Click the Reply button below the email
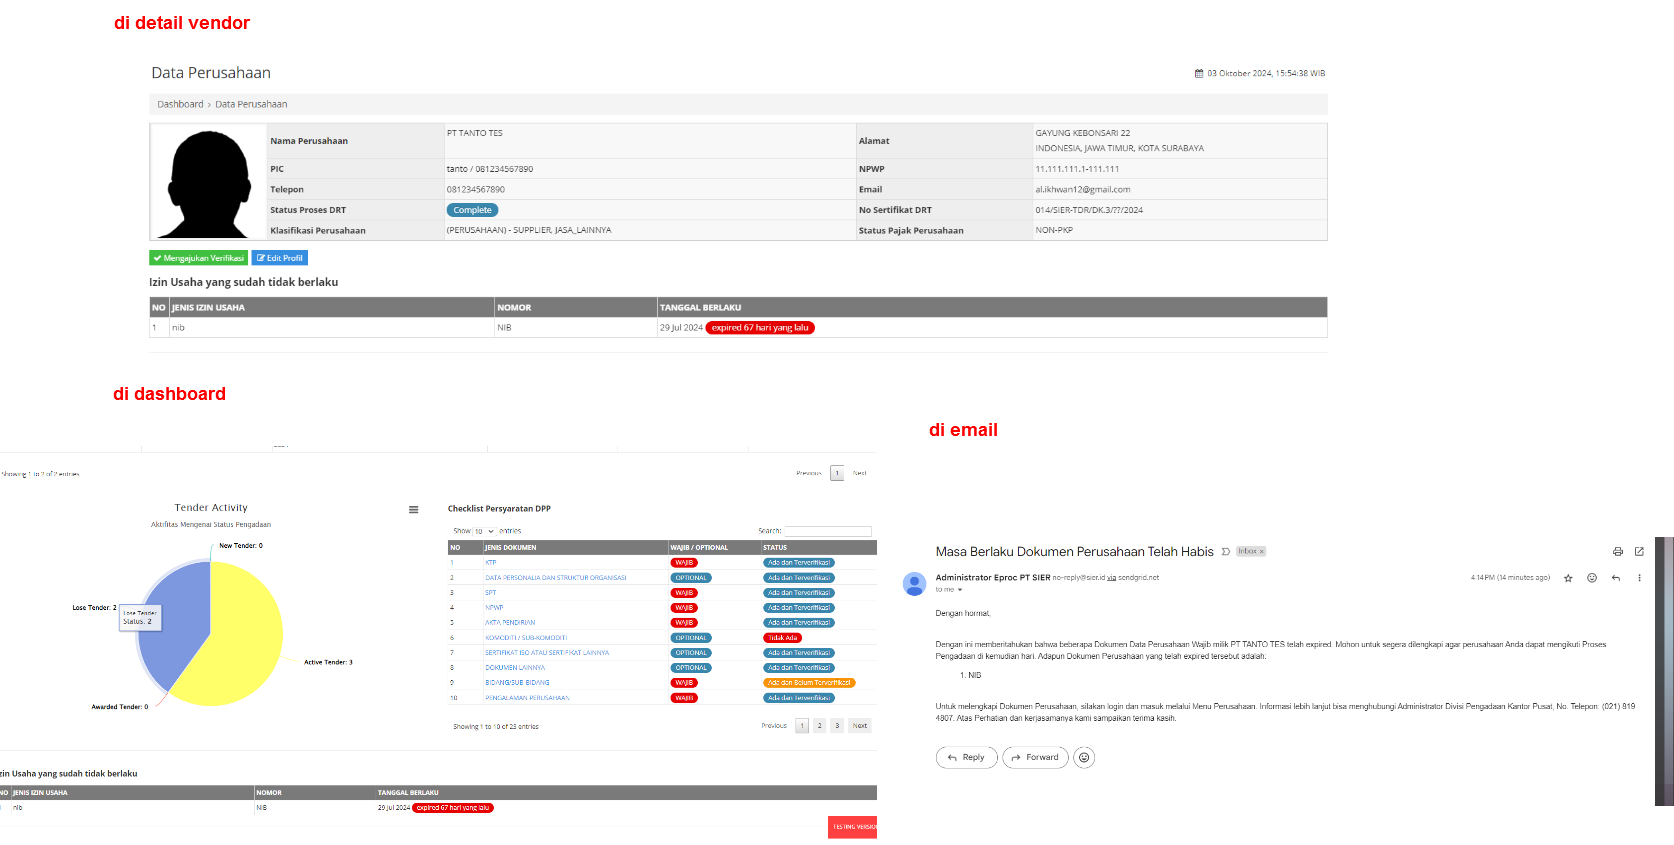The width and height of the screenshot is (1674, 845). (966, 758)
